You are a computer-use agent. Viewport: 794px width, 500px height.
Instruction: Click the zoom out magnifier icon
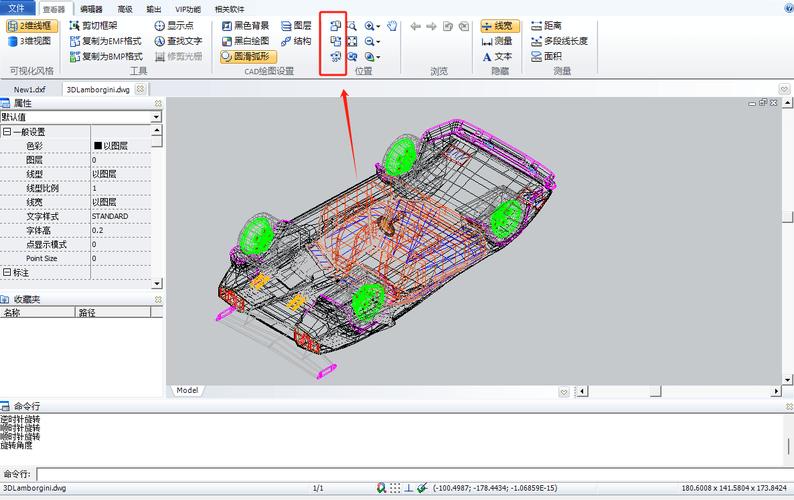click(x=370, y=41)
